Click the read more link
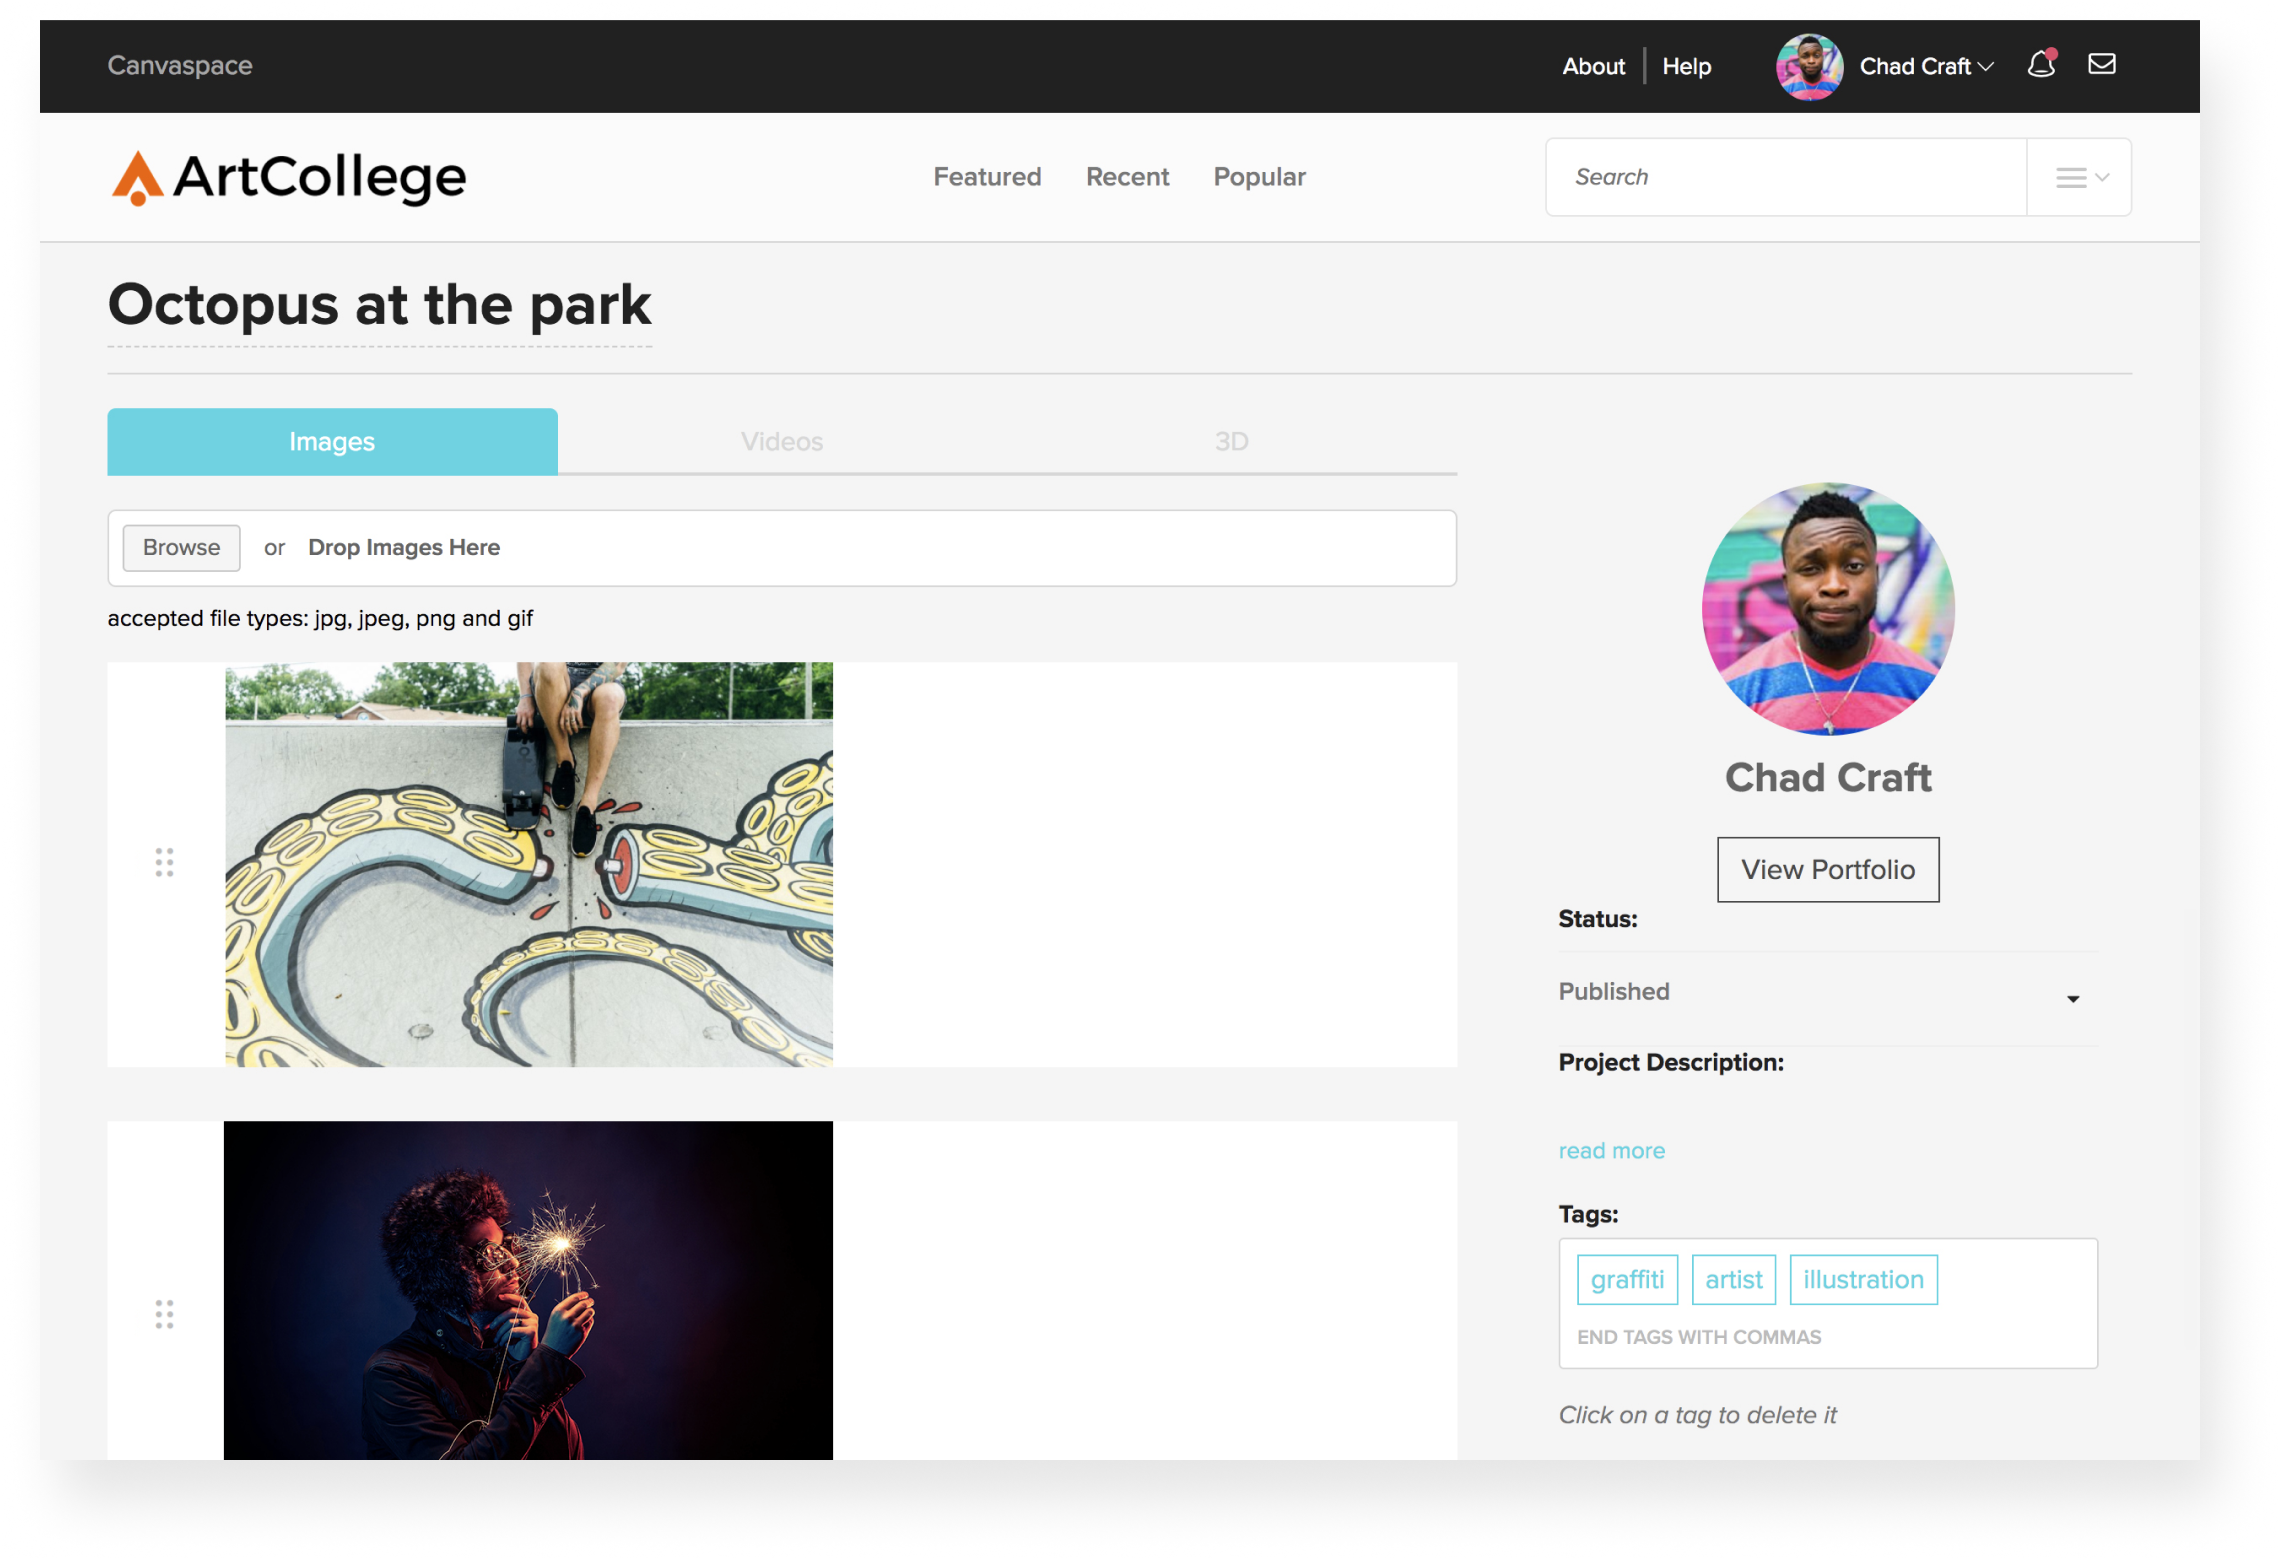Viewport: 2280px width, 1560px height. tap(1611, 1151)
